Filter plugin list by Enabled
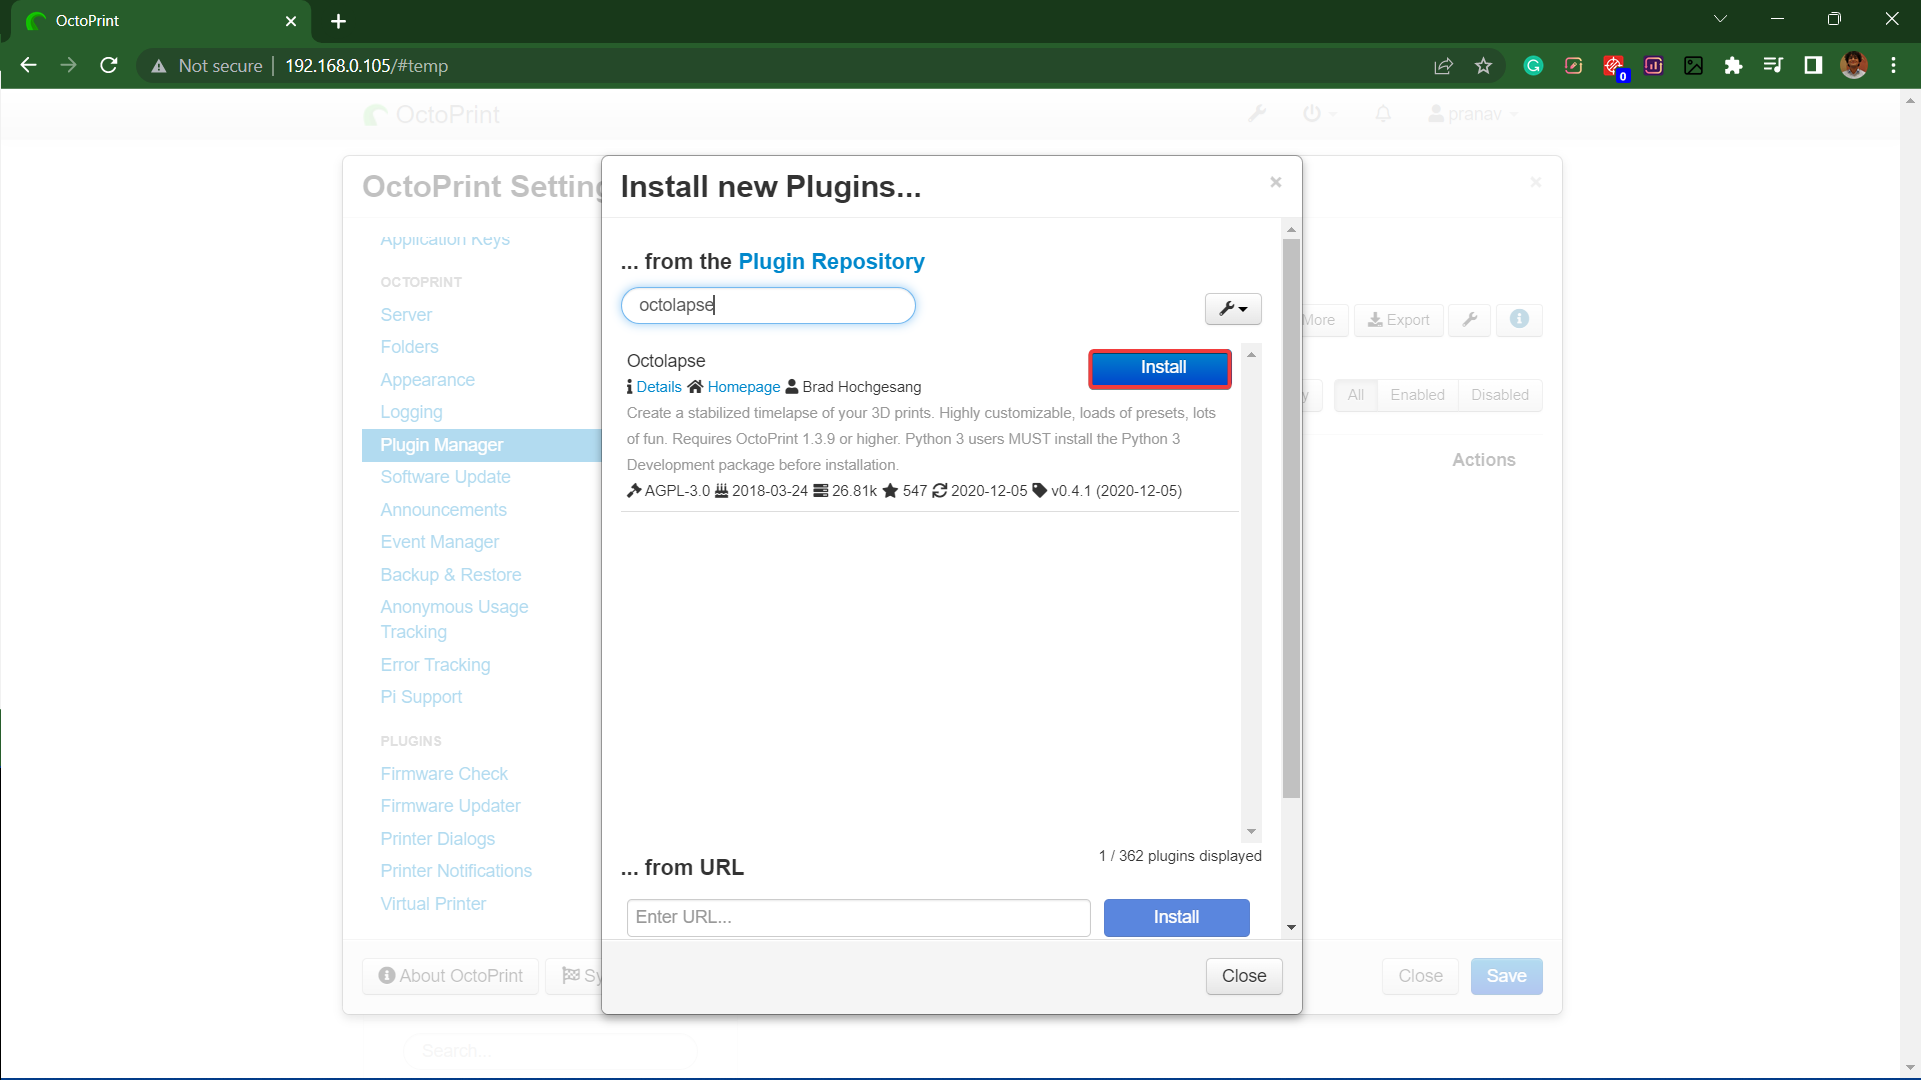The height and width of the screenshot is (1080, 1921). click(x=1417, y=395)
